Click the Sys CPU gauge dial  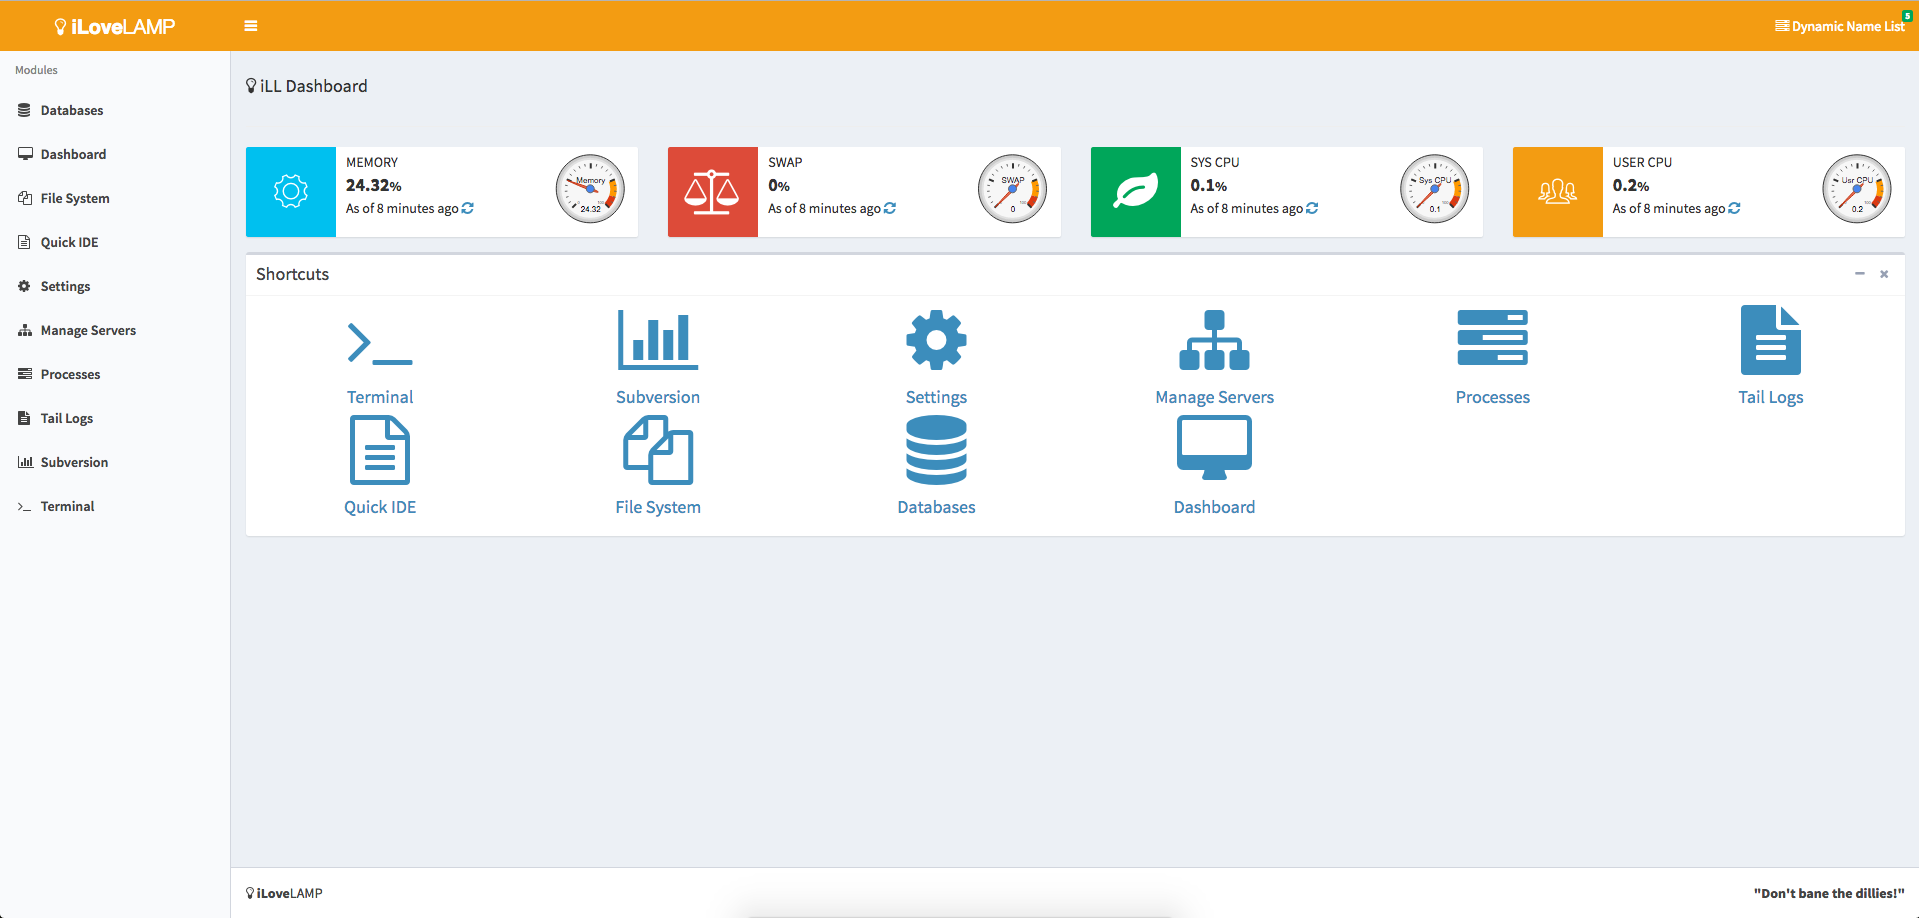tap(1435, 189)
